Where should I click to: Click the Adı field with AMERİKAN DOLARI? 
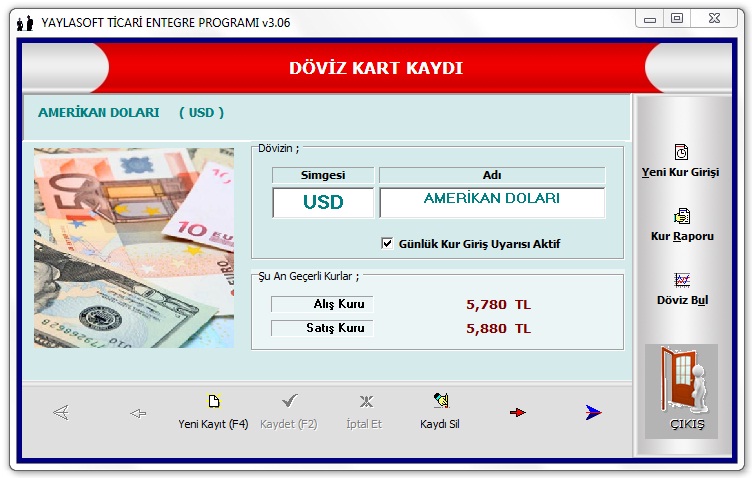click(492, 202)
